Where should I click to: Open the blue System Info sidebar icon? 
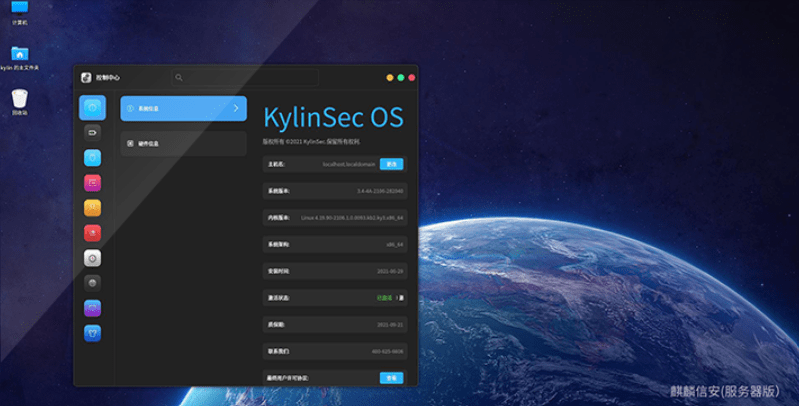[x=92, y=107]
